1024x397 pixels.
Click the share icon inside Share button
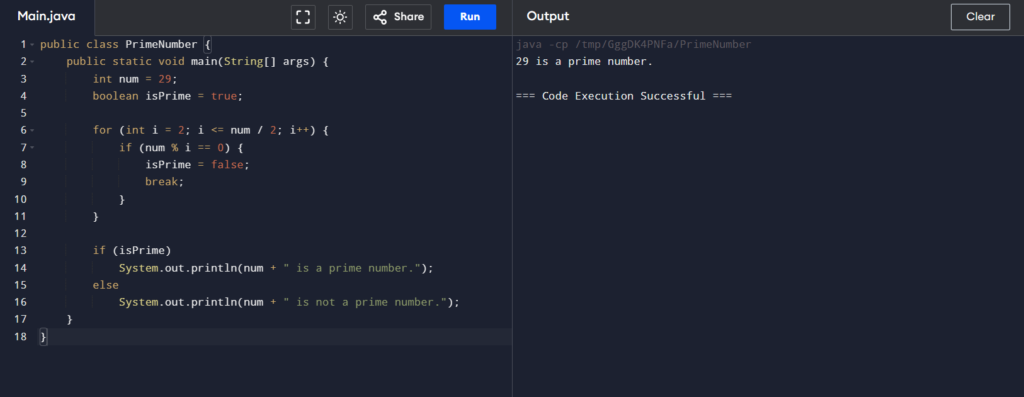(380, 17)
